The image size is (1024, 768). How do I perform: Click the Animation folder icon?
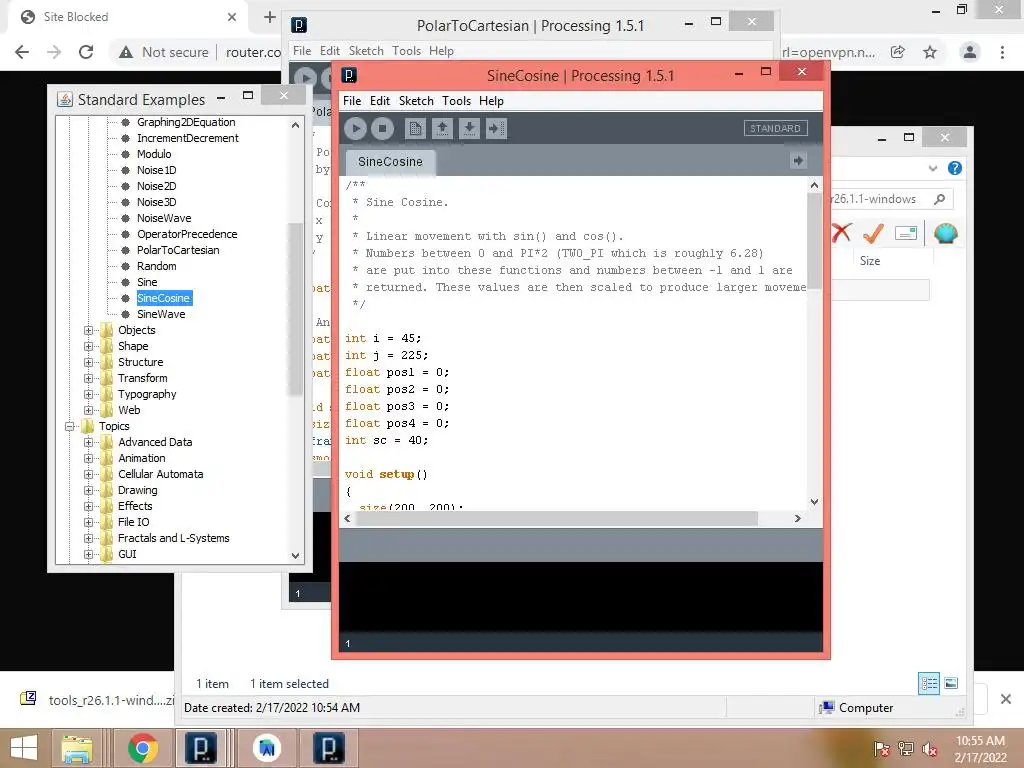[106, 458]
